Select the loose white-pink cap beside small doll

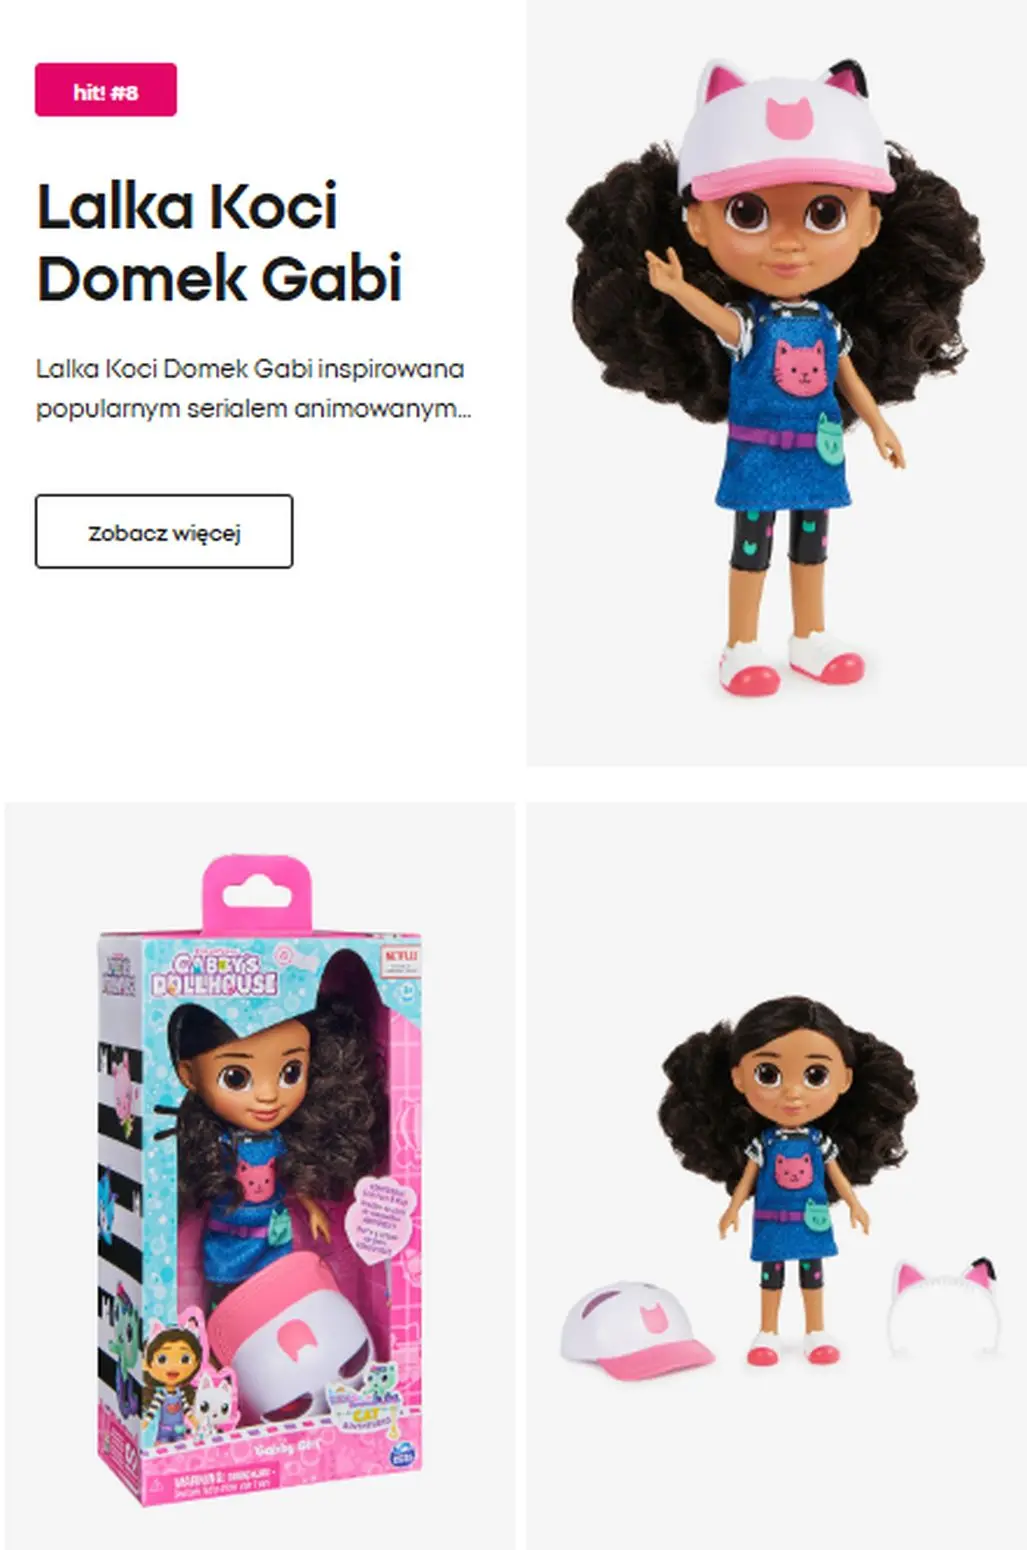635,1331
